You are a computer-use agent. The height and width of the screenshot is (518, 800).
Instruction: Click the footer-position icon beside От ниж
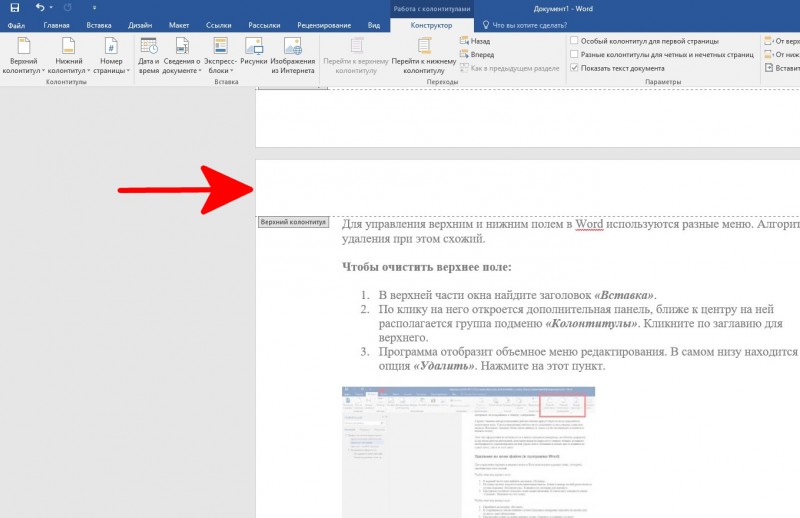tap(768, 54)
